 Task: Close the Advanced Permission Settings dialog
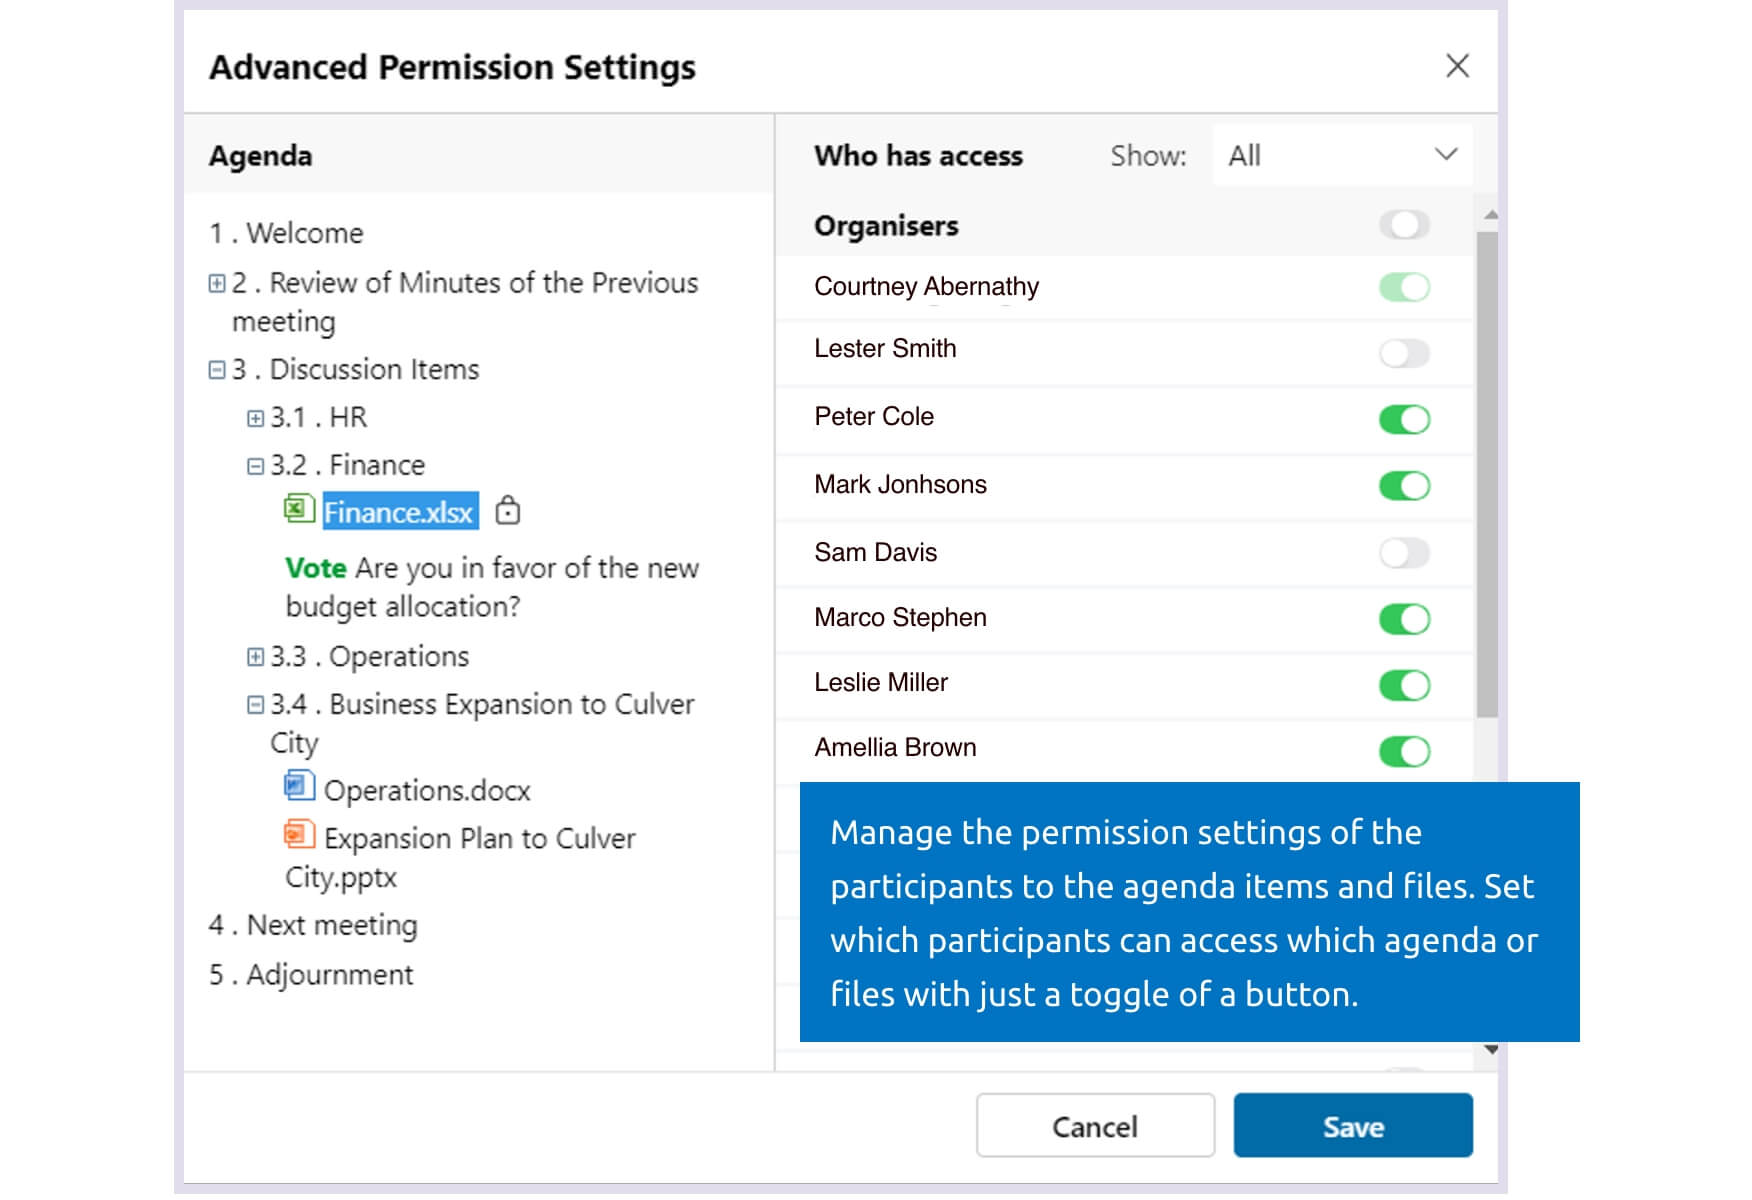[x=1458, y=66]
